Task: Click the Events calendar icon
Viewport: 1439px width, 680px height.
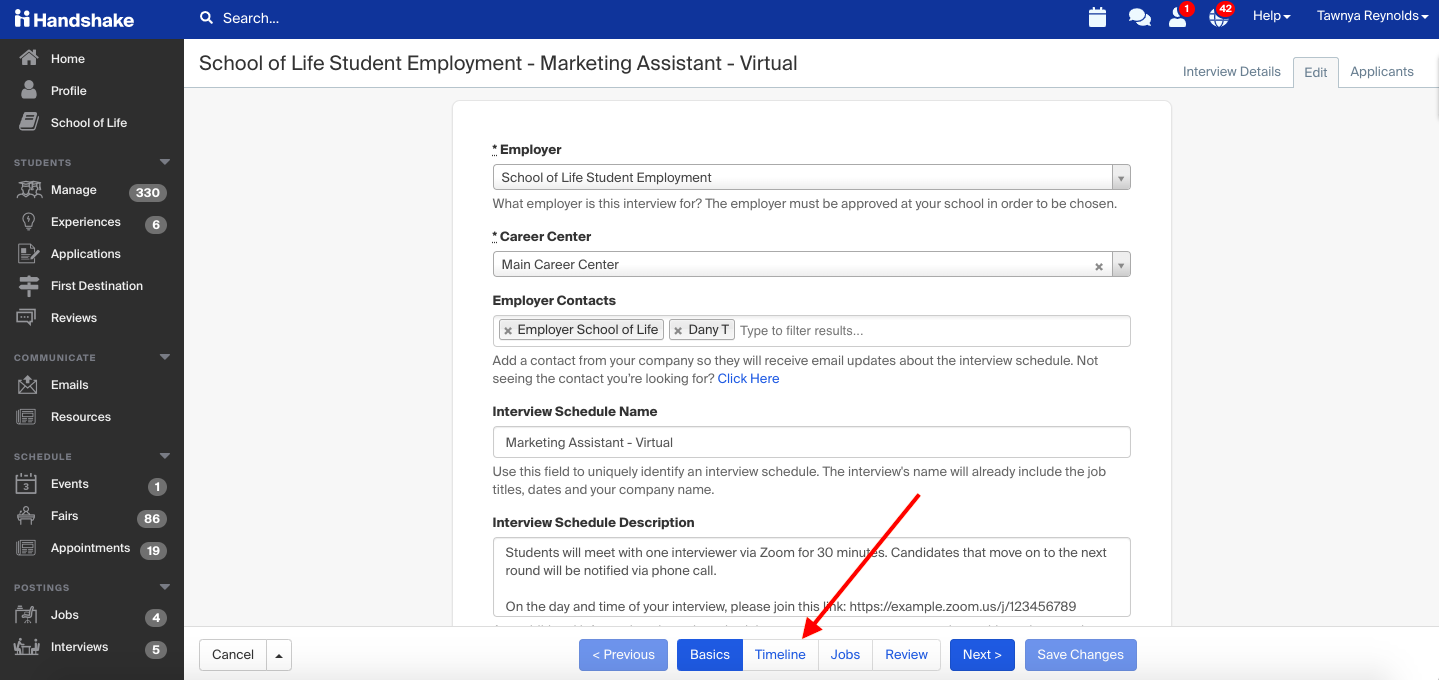Action: click(27, 484)
